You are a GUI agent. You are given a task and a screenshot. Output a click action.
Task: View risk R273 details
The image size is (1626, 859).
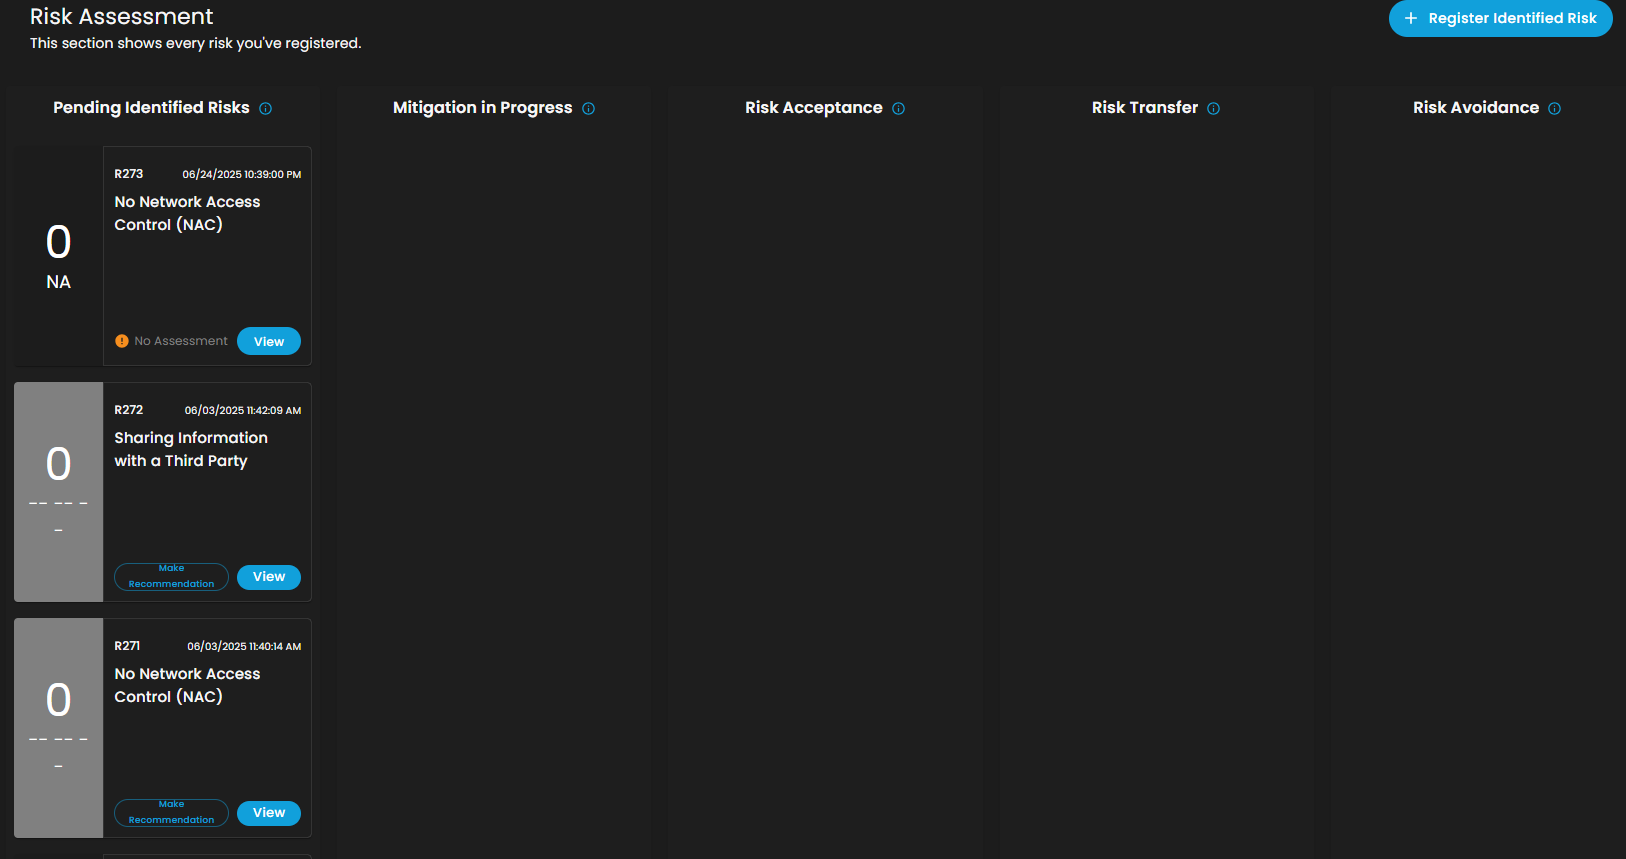[269, 341]
